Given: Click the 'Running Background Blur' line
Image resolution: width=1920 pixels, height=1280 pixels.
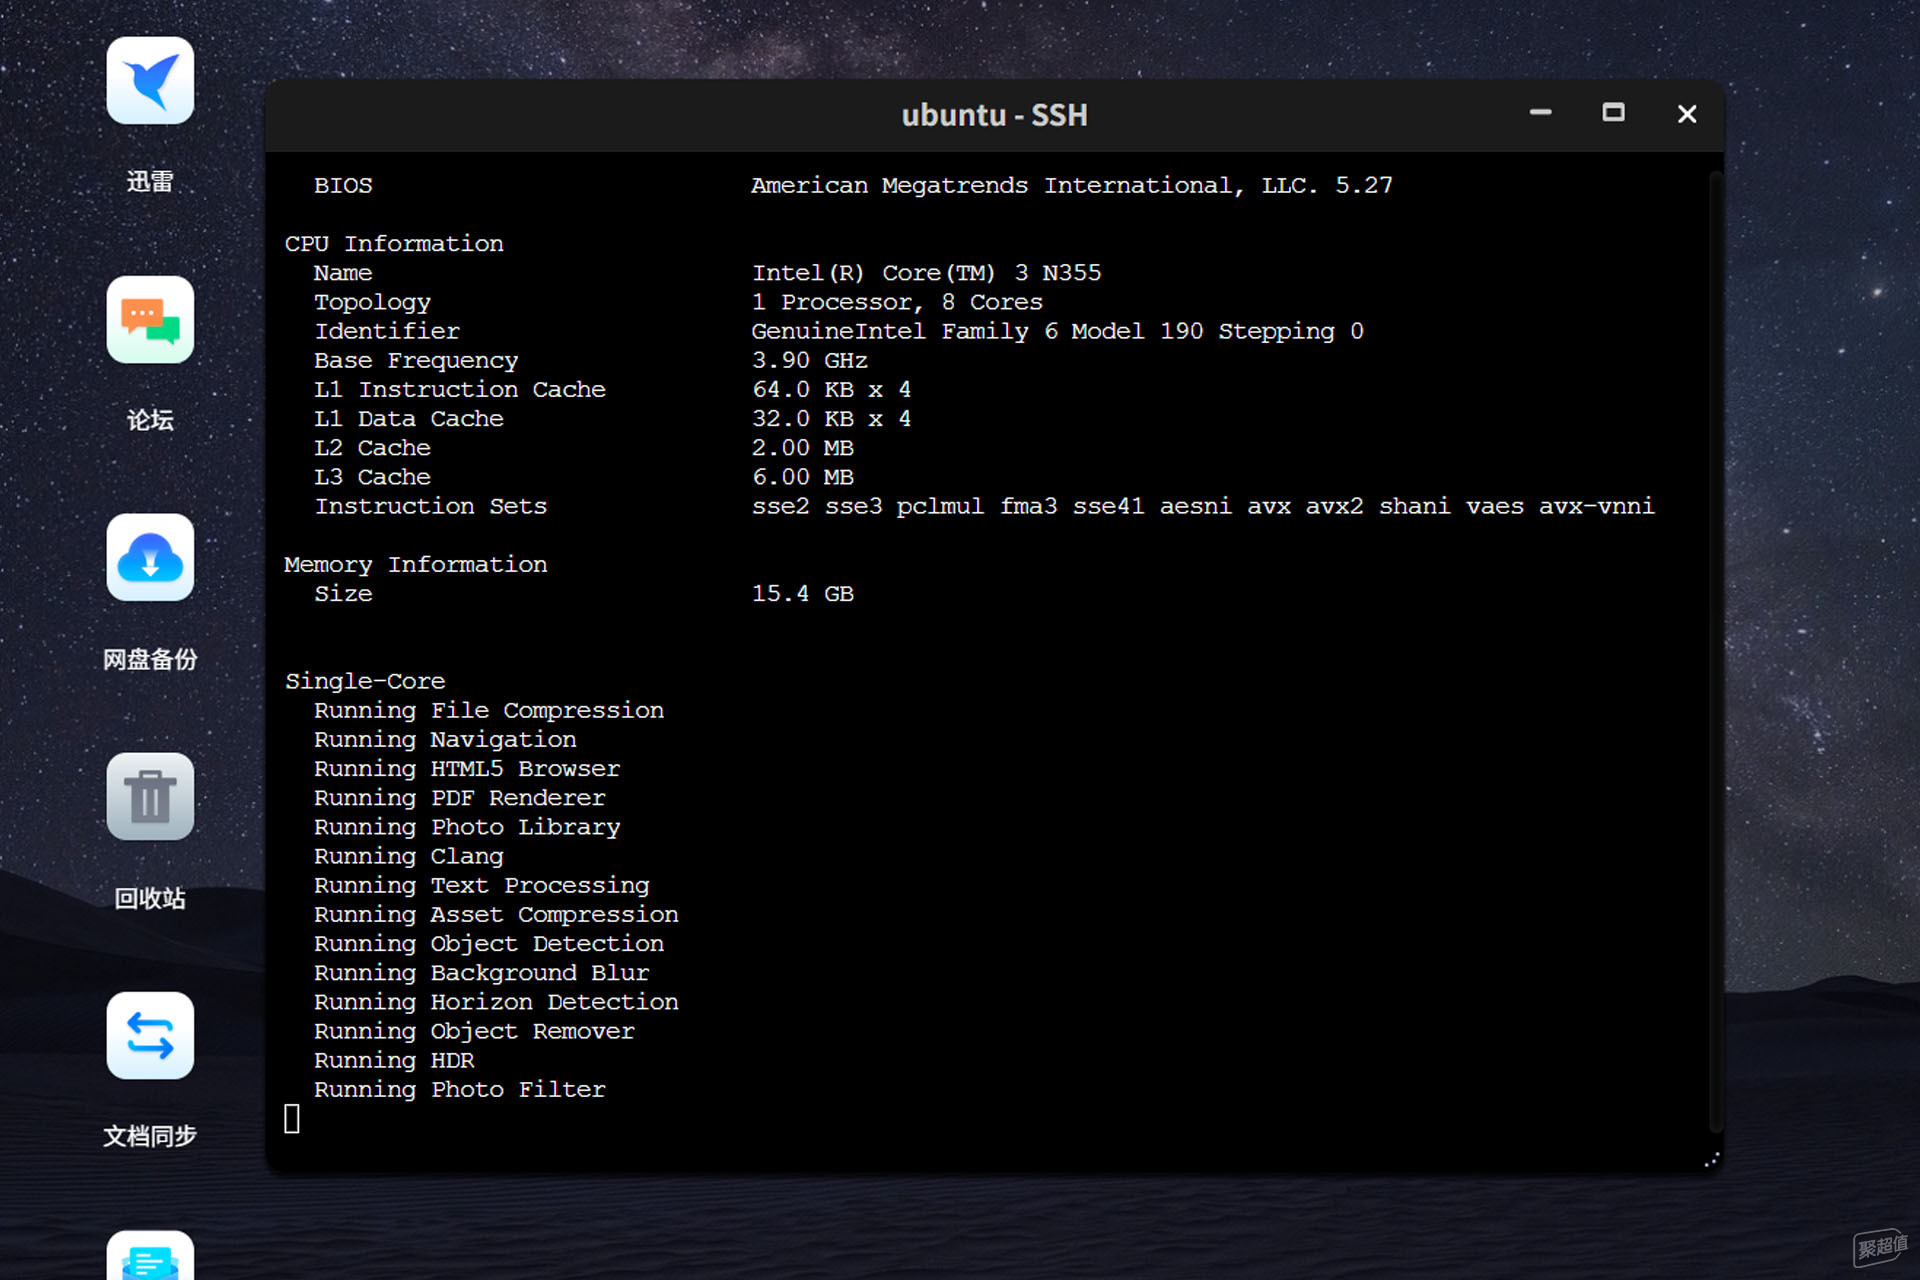Looking at the screenshot, I should coord(482,973).
